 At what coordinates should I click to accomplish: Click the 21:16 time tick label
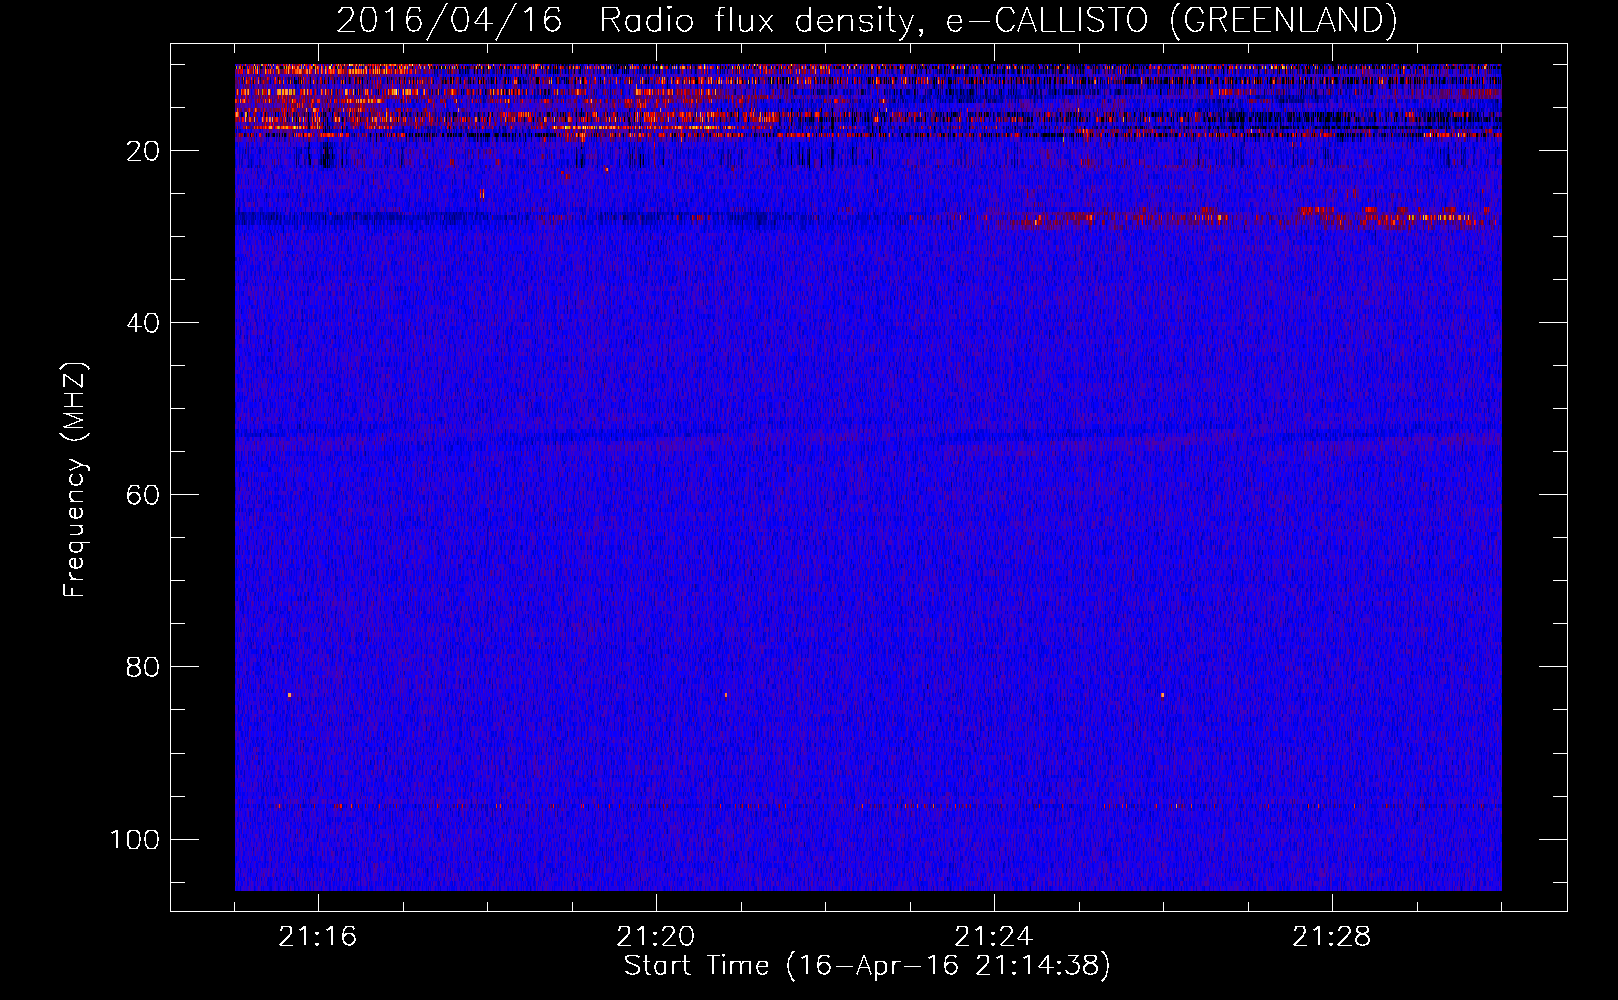point(318,937)
